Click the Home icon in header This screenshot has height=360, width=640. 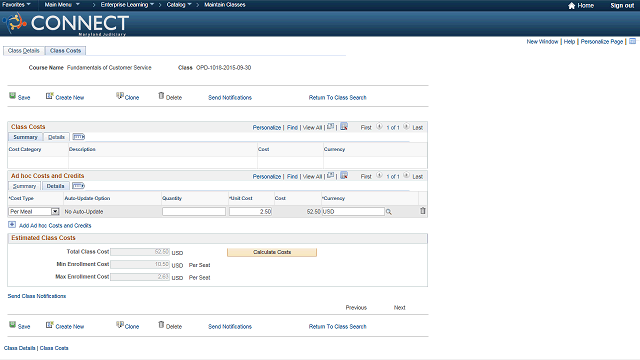(x=571, y=5)
